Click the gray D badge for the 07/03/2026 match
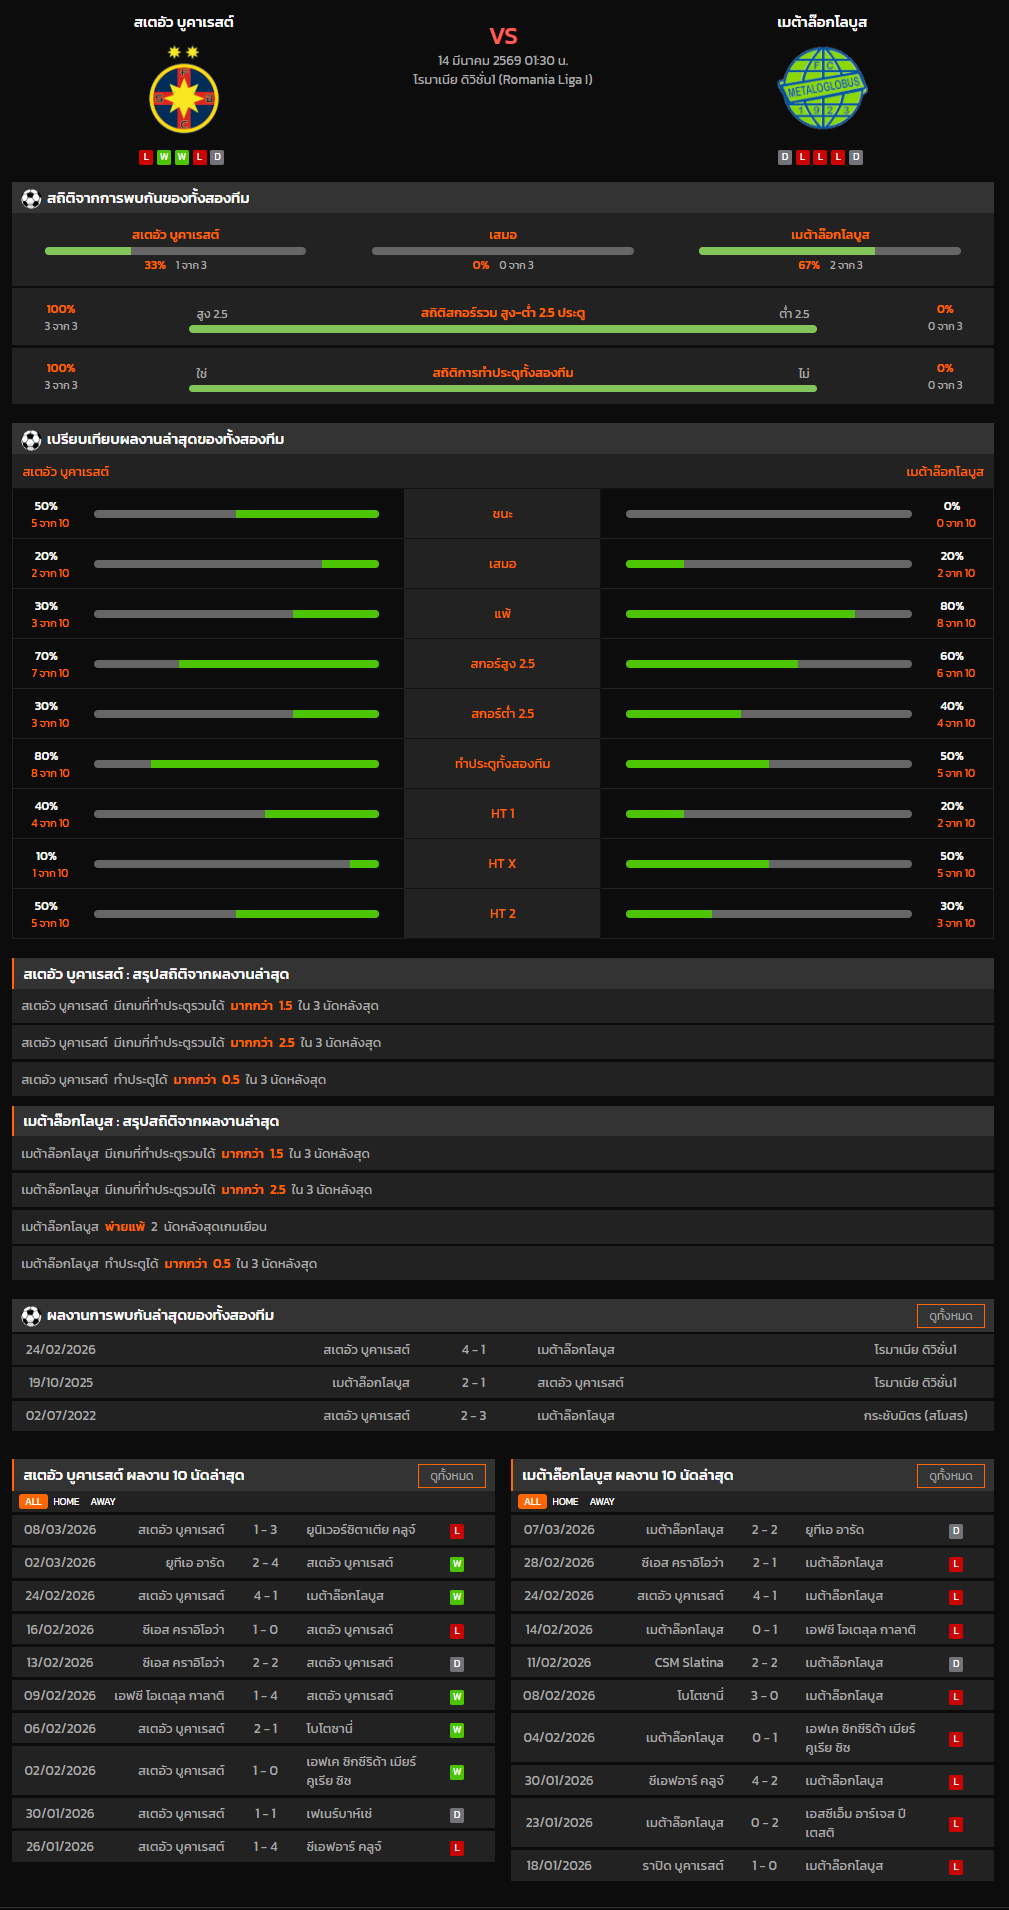Image resolution: width=1009 pixels, height=1910 pixels. [955, 1531]
